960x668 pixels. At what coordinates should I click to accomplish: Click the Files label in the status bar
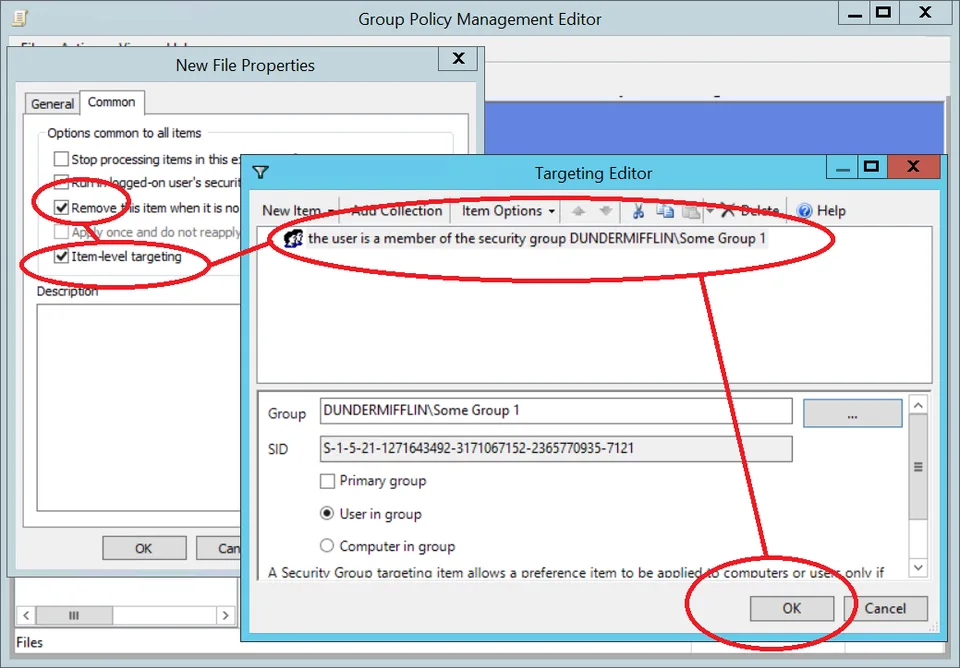[29, 642]
